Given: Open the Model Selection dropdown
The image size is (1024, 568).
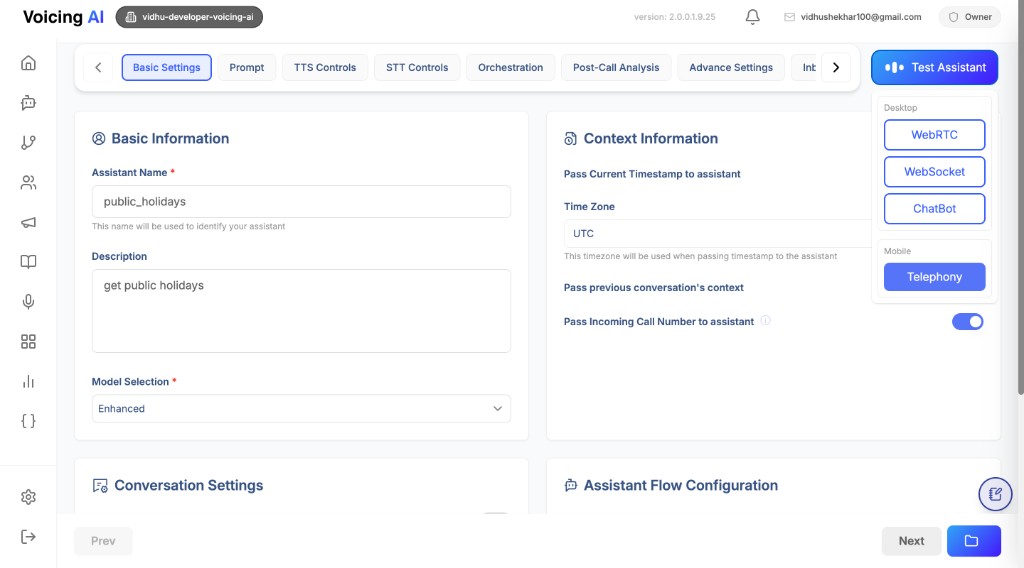Looking at the screenshot, I should (x=301, y=409).
